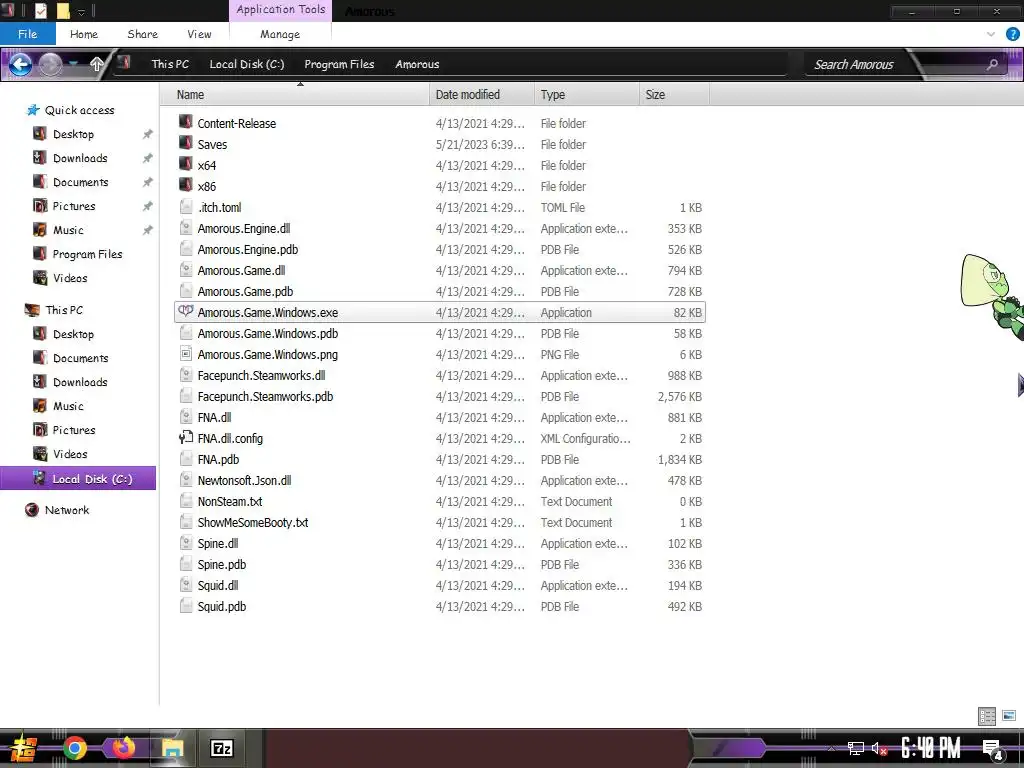Open the muted volume tray icon

(879, 748)
